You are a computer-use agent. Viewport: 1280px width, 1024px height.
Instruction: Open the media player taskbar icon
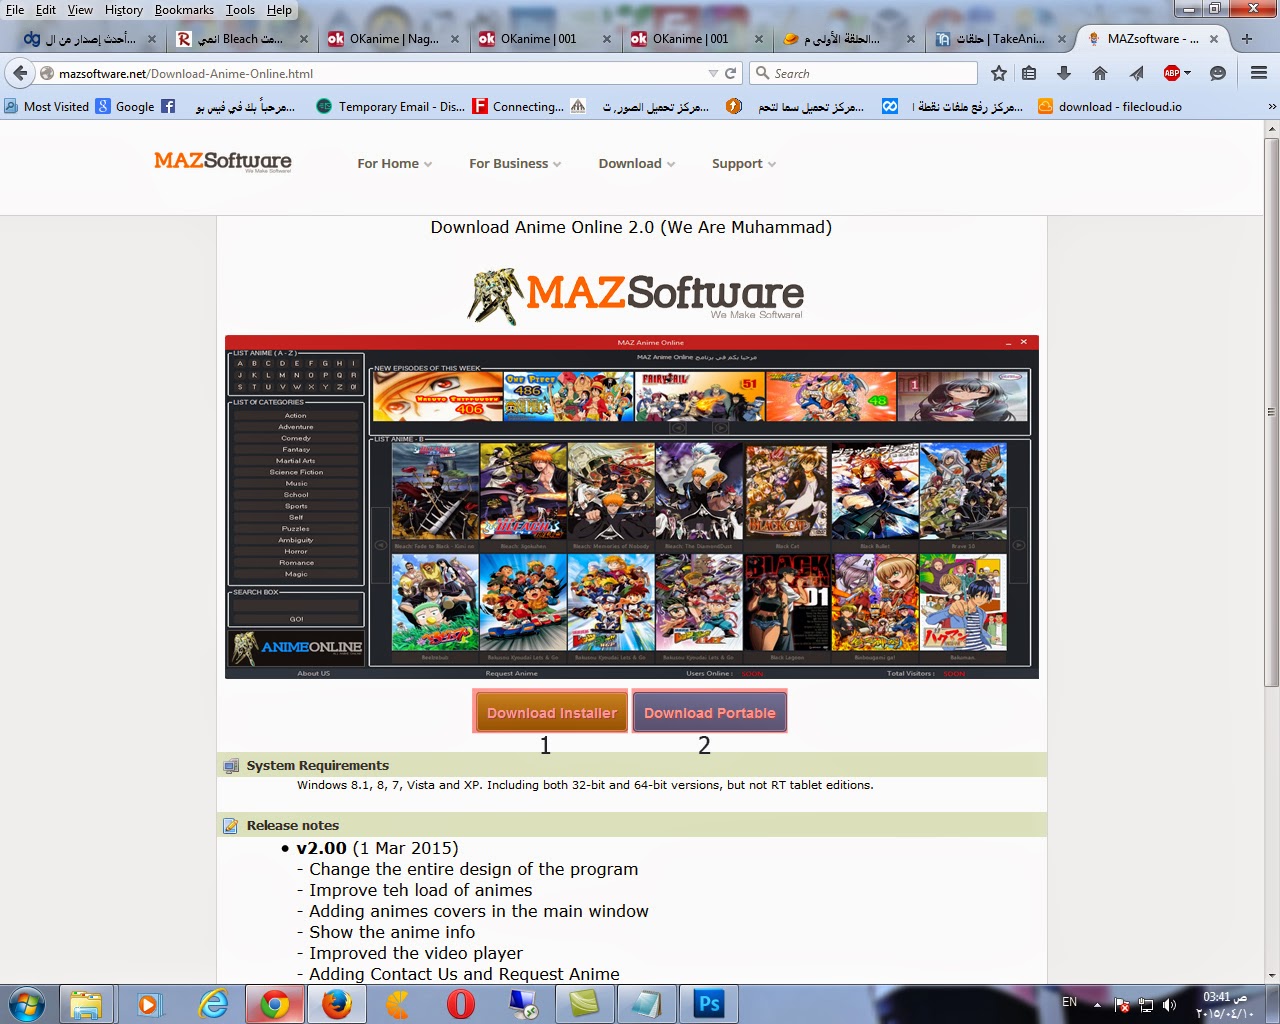(x=149, y=1004)
